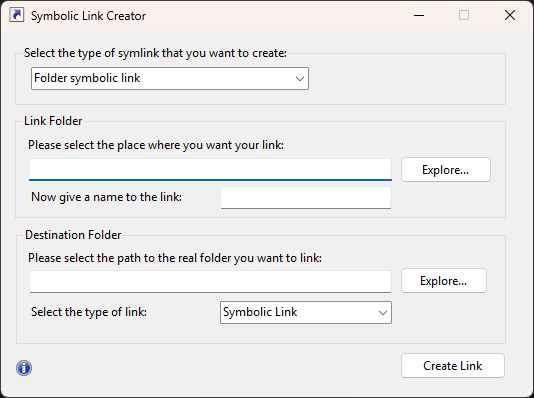Click the blue info icon
Image resolution: width=534 pixels, height=398 pixels.
[x=24, y=368]
